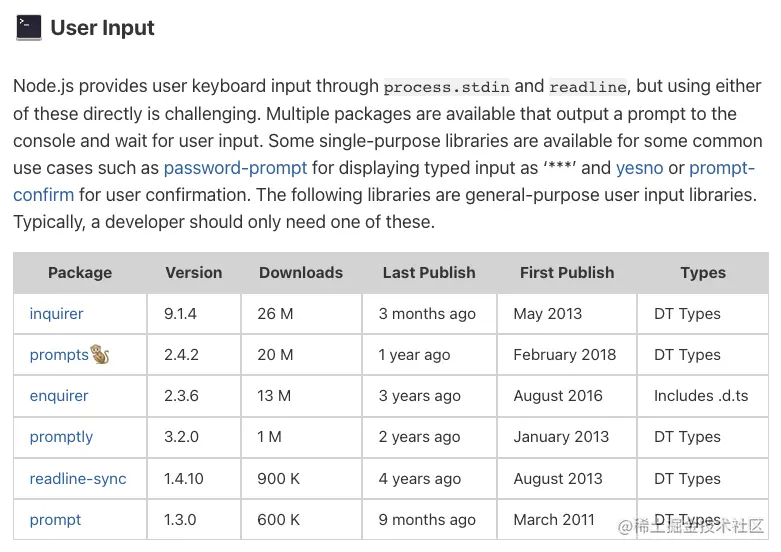Click the squirrel emoji next to prompts
The height and width of the screenshot is (552, 781).
(x=100, y=354)
